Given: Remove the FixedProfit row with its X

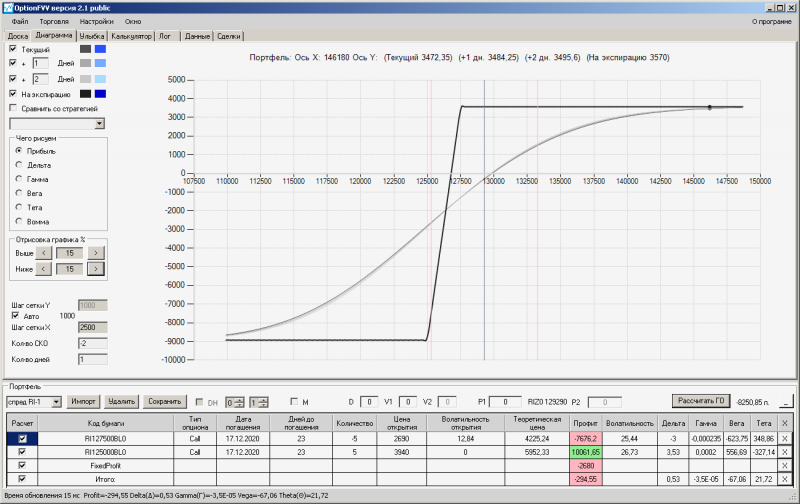Looking at the screenshot, I should point(785,466).
